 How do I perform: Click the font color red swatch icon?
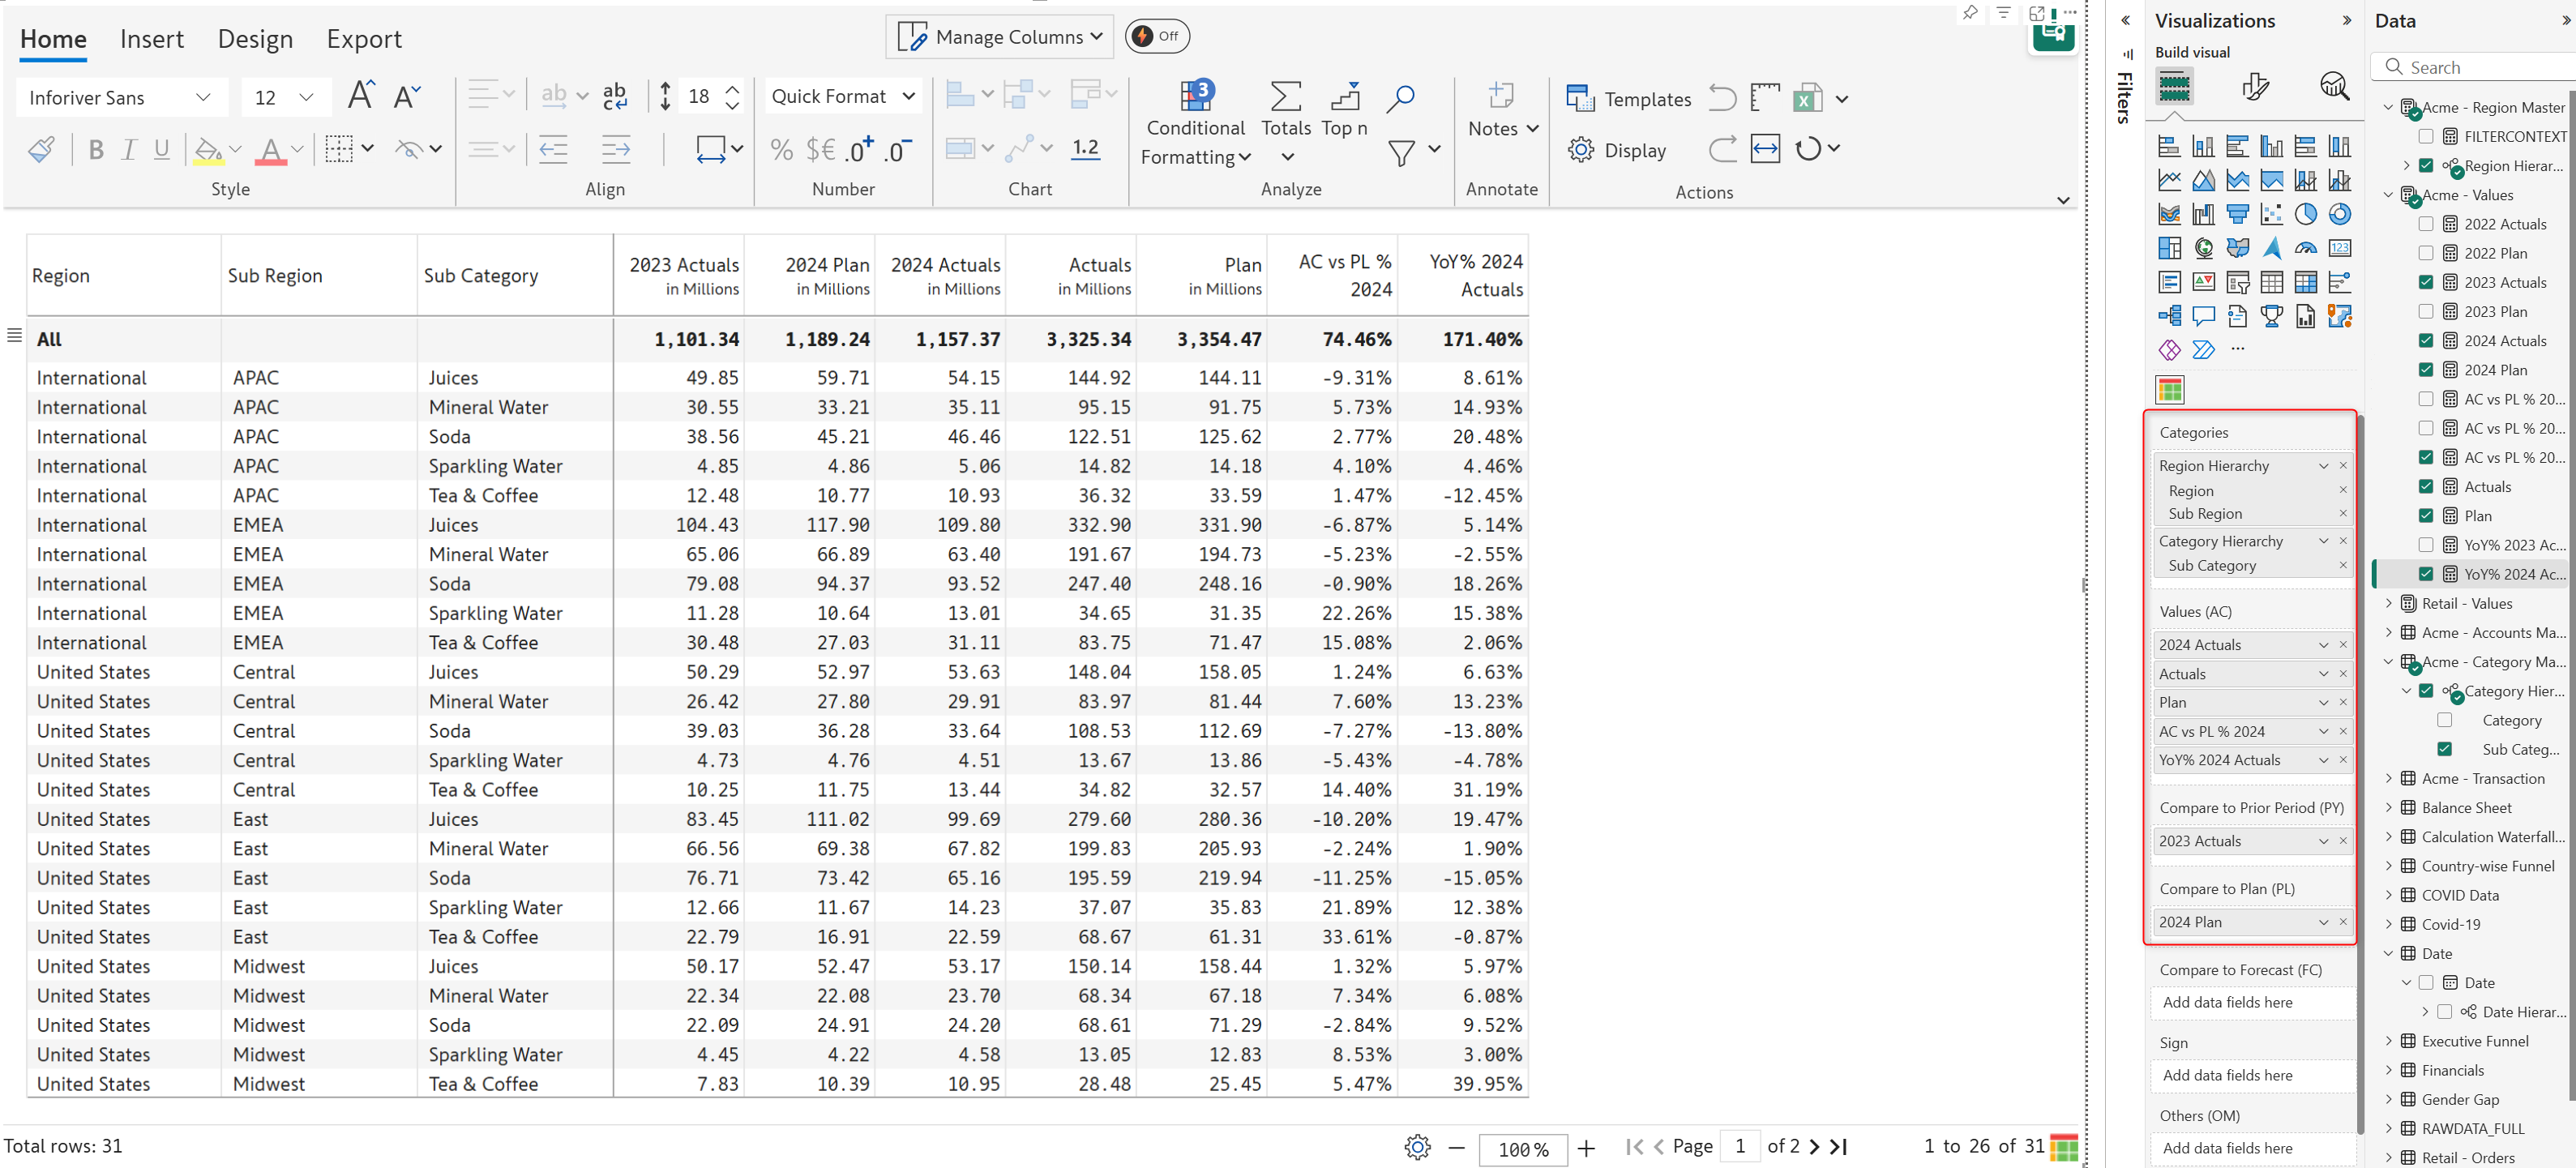click(270, 150)
